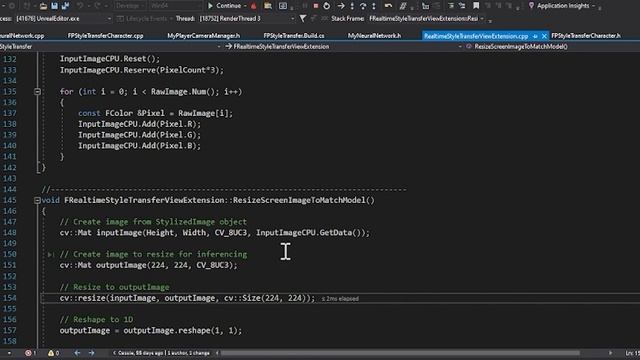Click the horizontal scrollbar thumb at bottom

(x=400, y=353)
